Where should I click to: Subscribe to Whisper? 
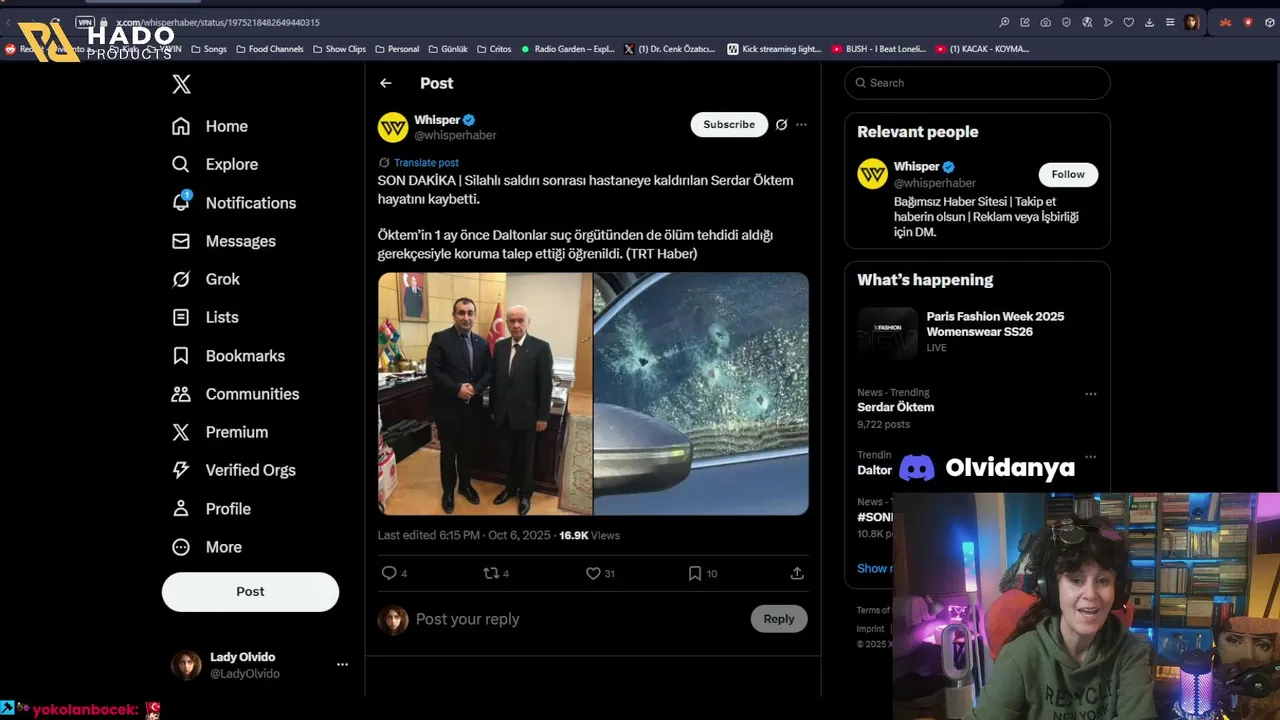729,125
